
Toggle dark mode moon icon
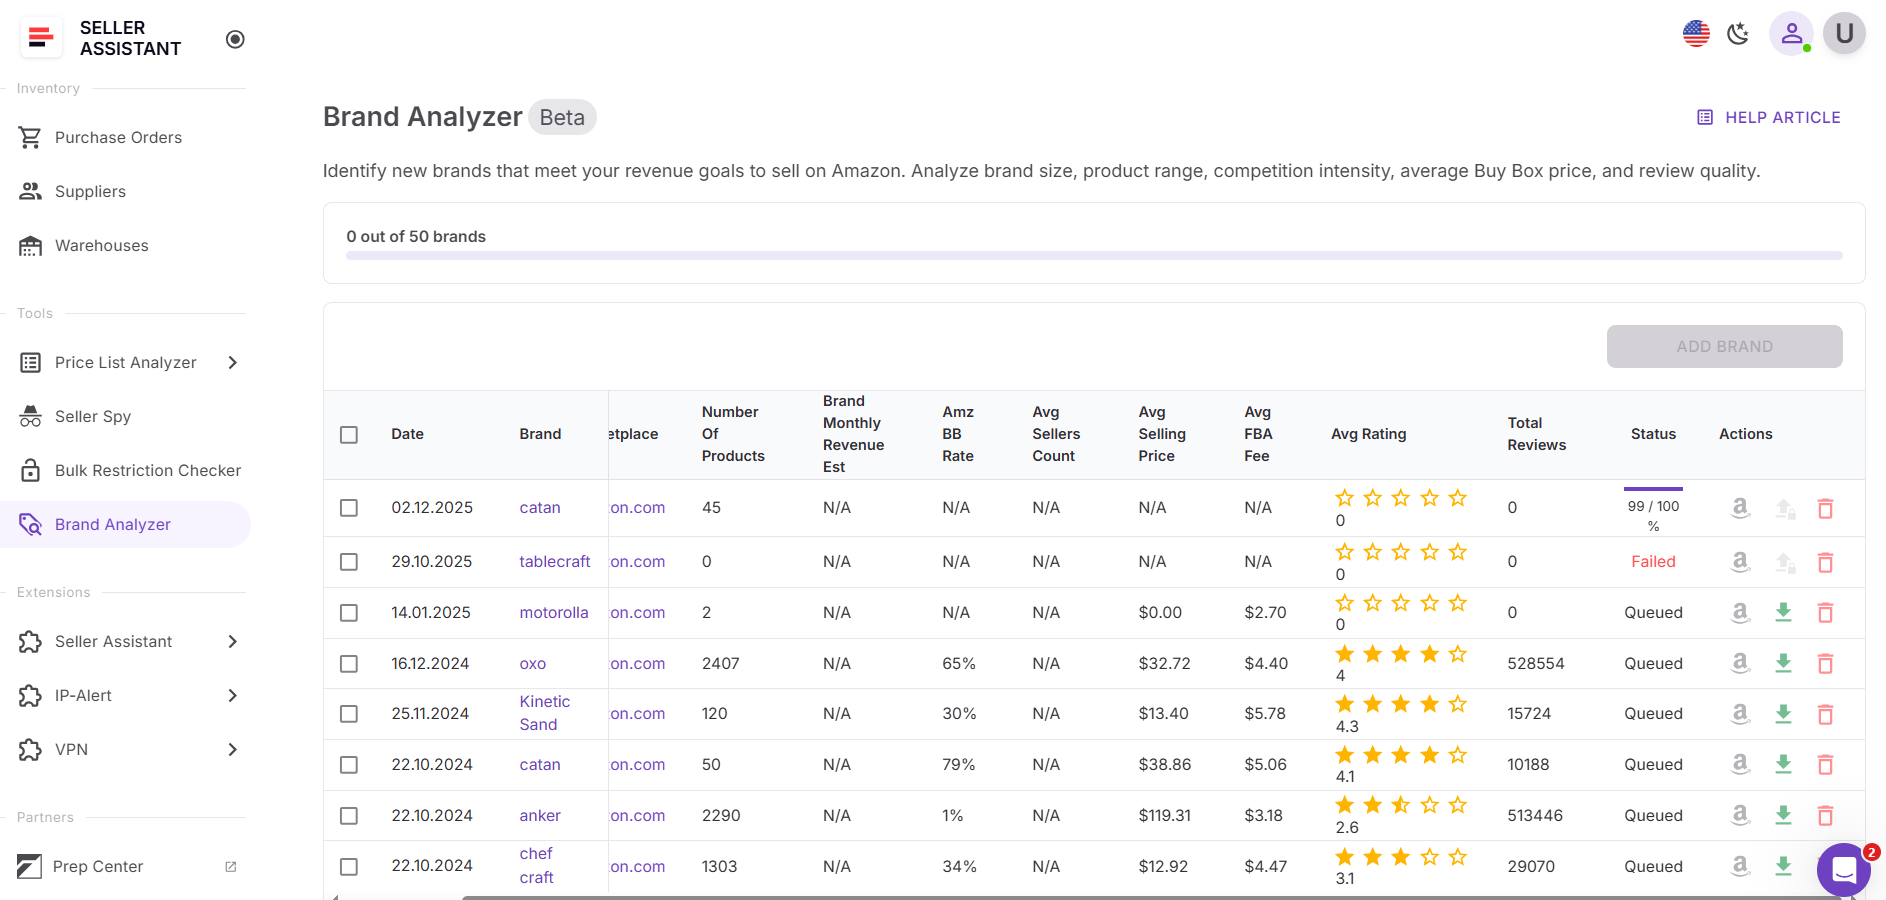point(1738,33)
